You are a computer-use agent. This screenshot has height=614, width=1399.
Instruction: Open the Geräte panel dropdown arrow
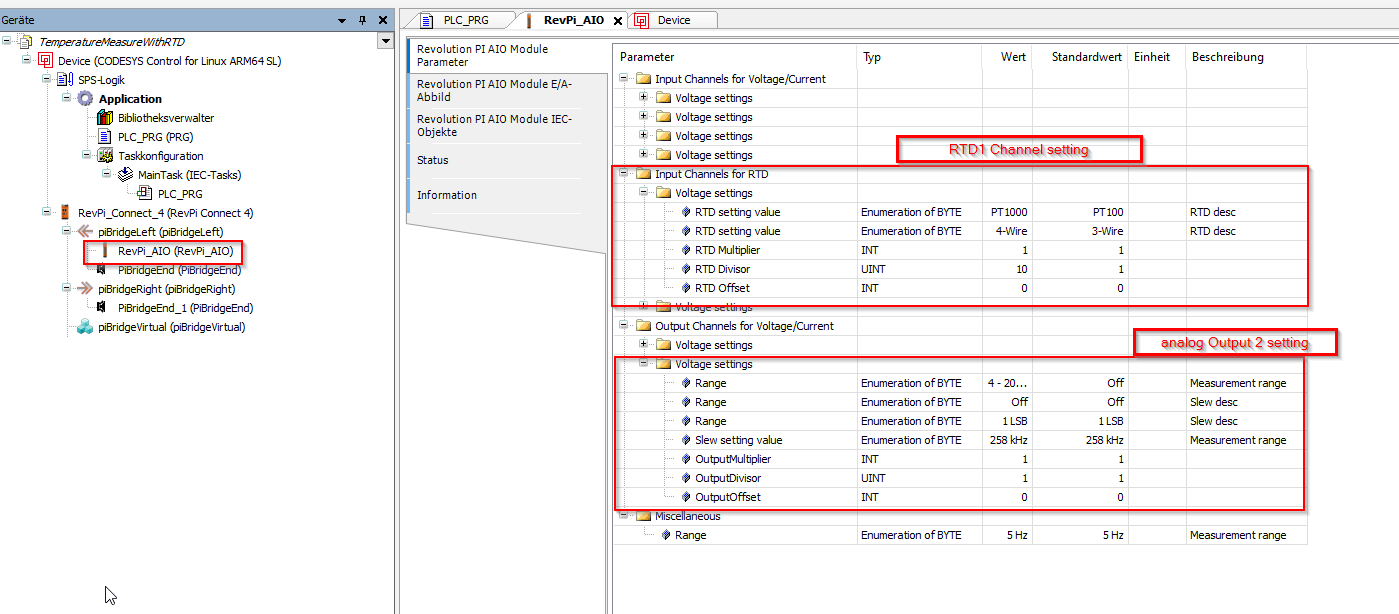pos(341,19)
